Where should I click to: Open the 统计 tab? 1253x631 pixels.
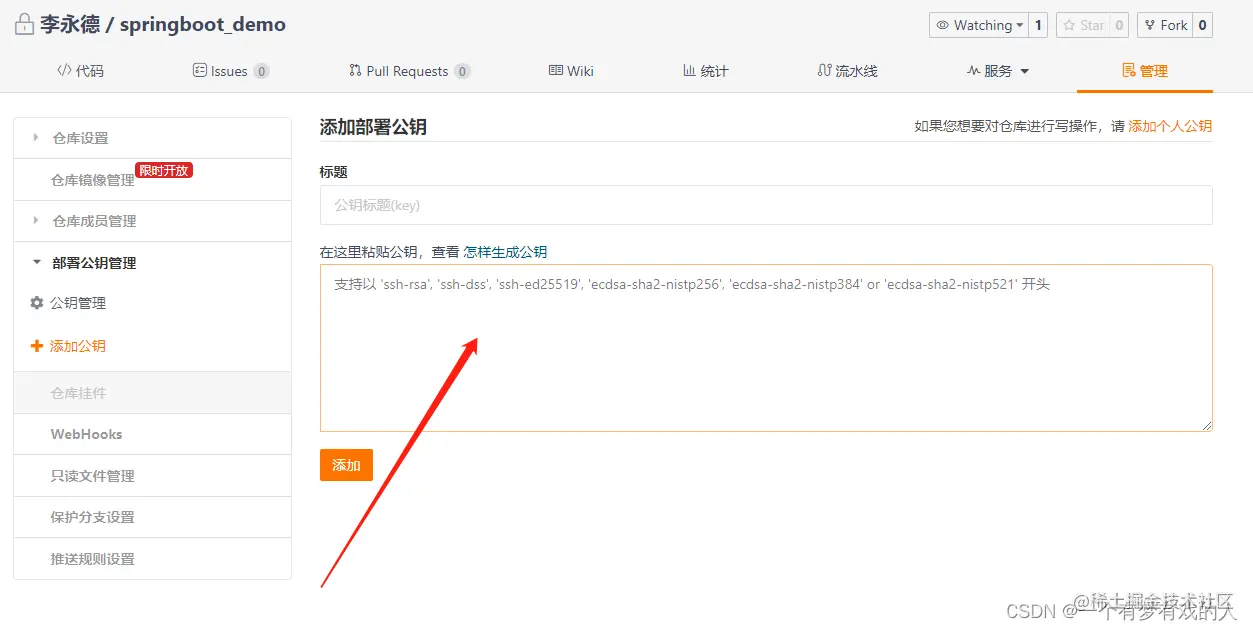[706, 71]
